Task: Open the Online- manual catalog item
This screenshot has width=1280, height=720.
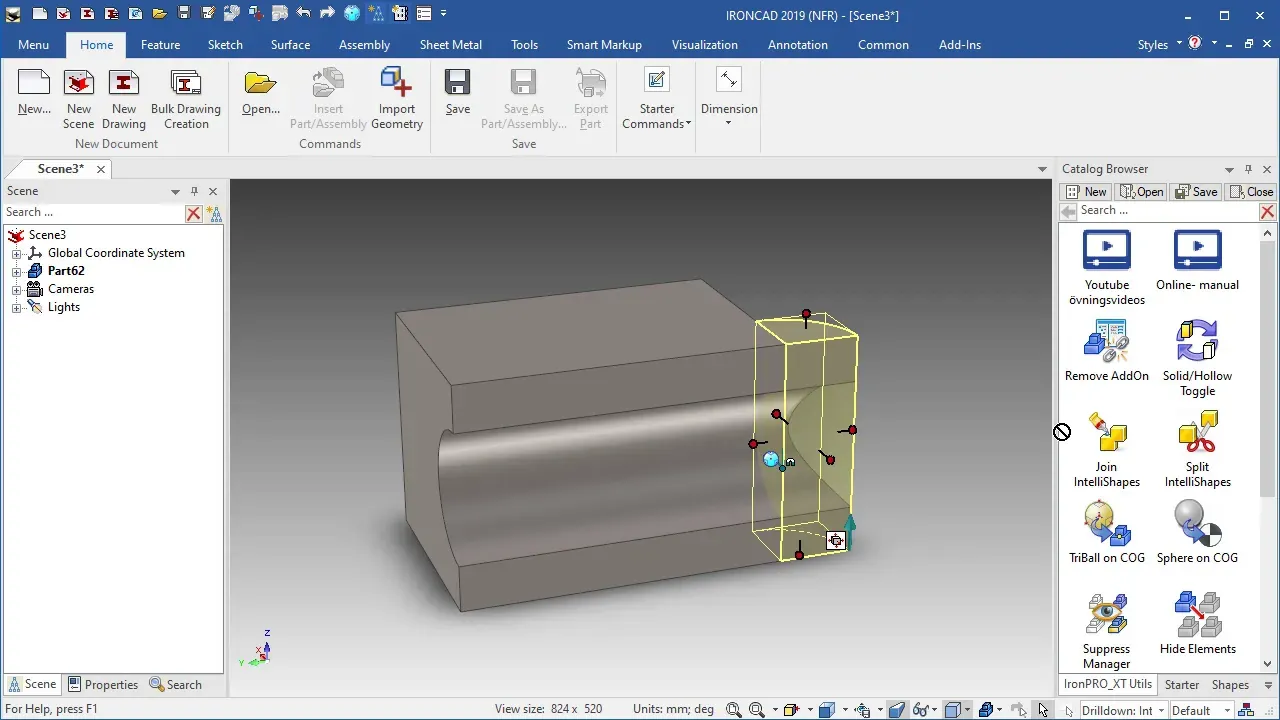Action: 1197,260
